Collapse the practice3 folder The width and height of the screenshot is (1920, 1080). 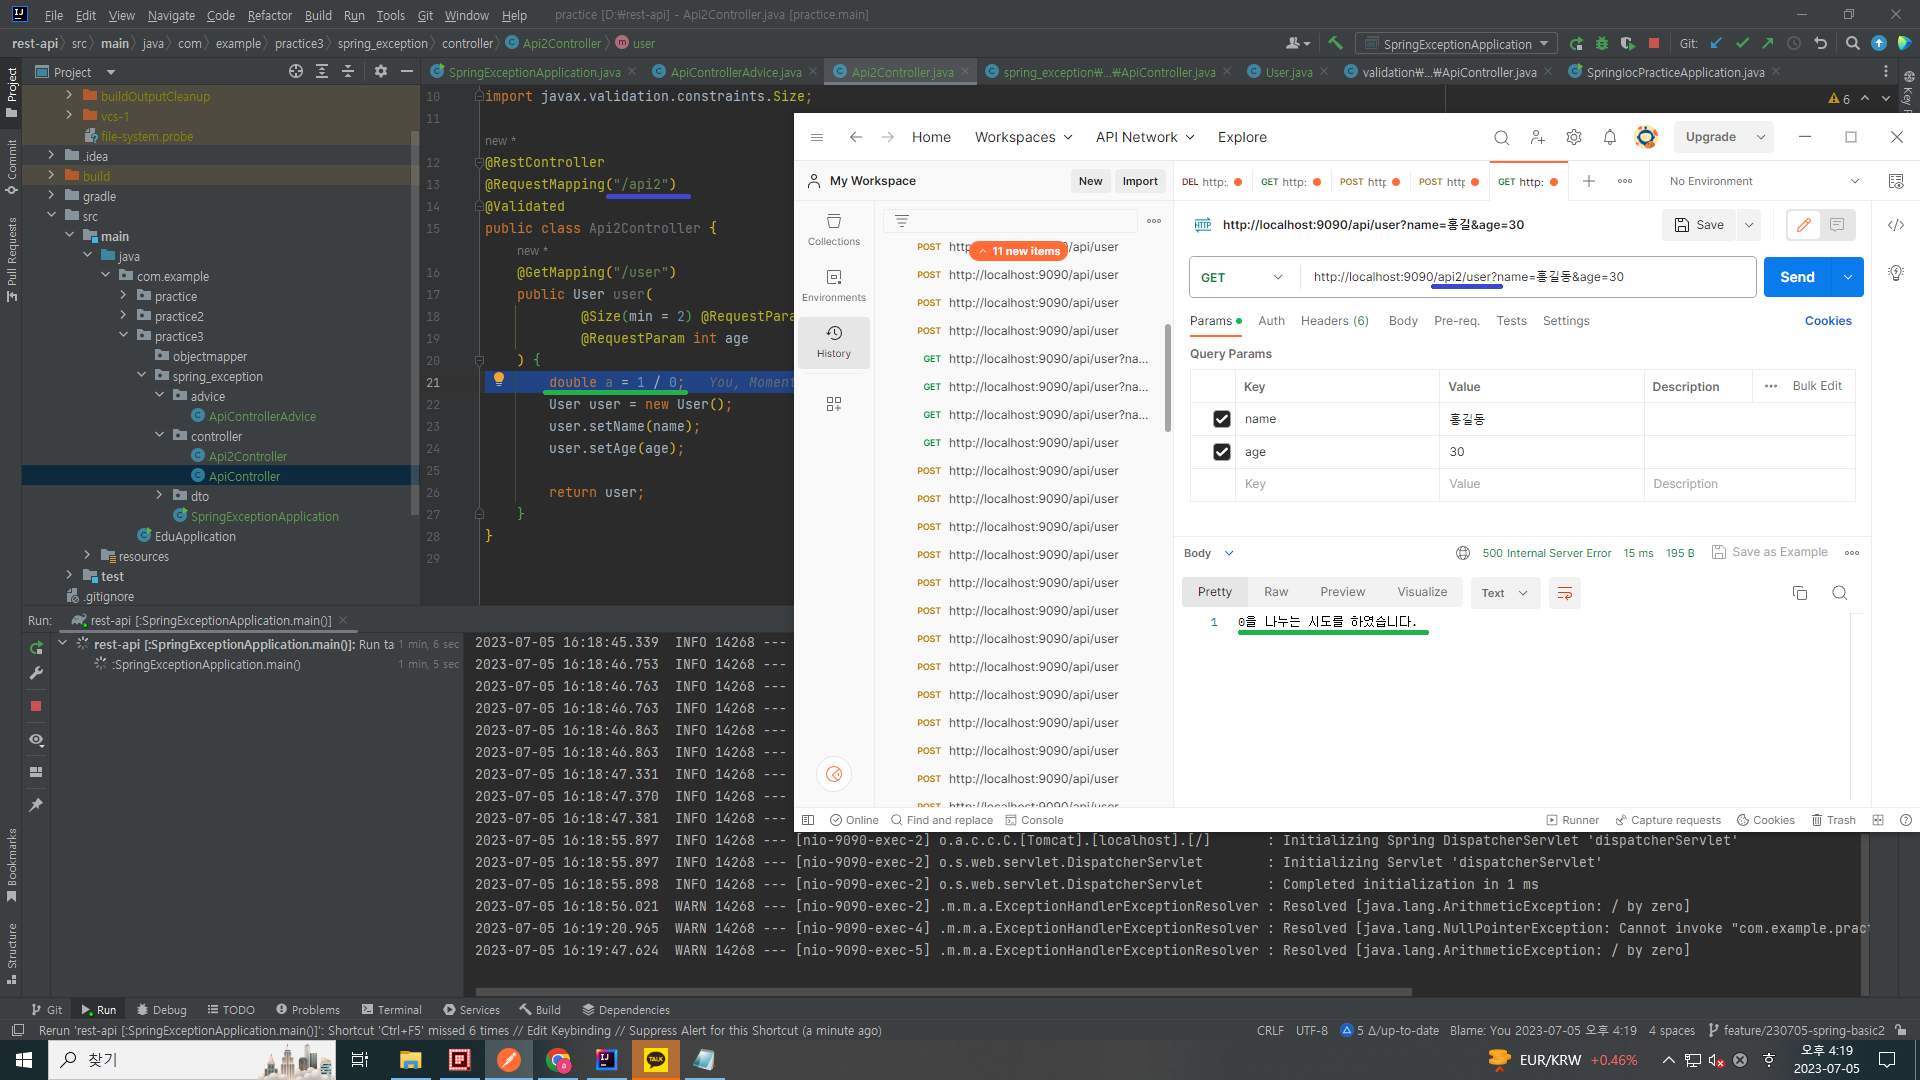124,336
